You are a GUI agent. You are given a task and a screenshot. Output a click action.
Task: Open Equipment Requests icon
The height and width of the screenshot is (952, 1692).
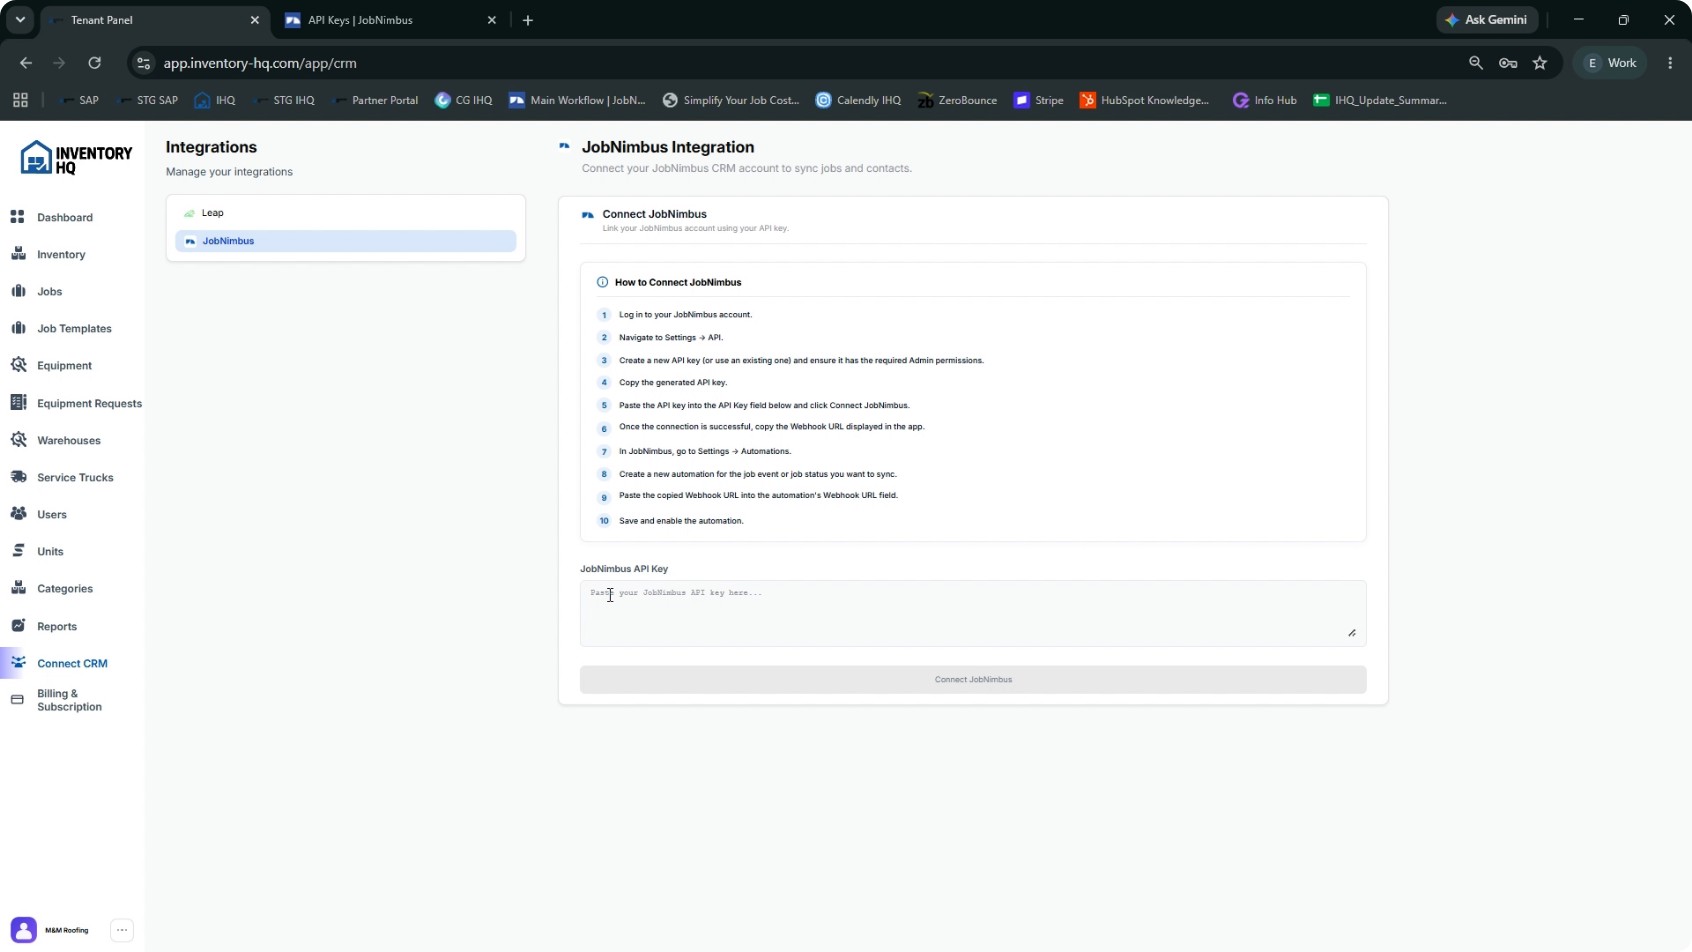[x=18, y=403]
